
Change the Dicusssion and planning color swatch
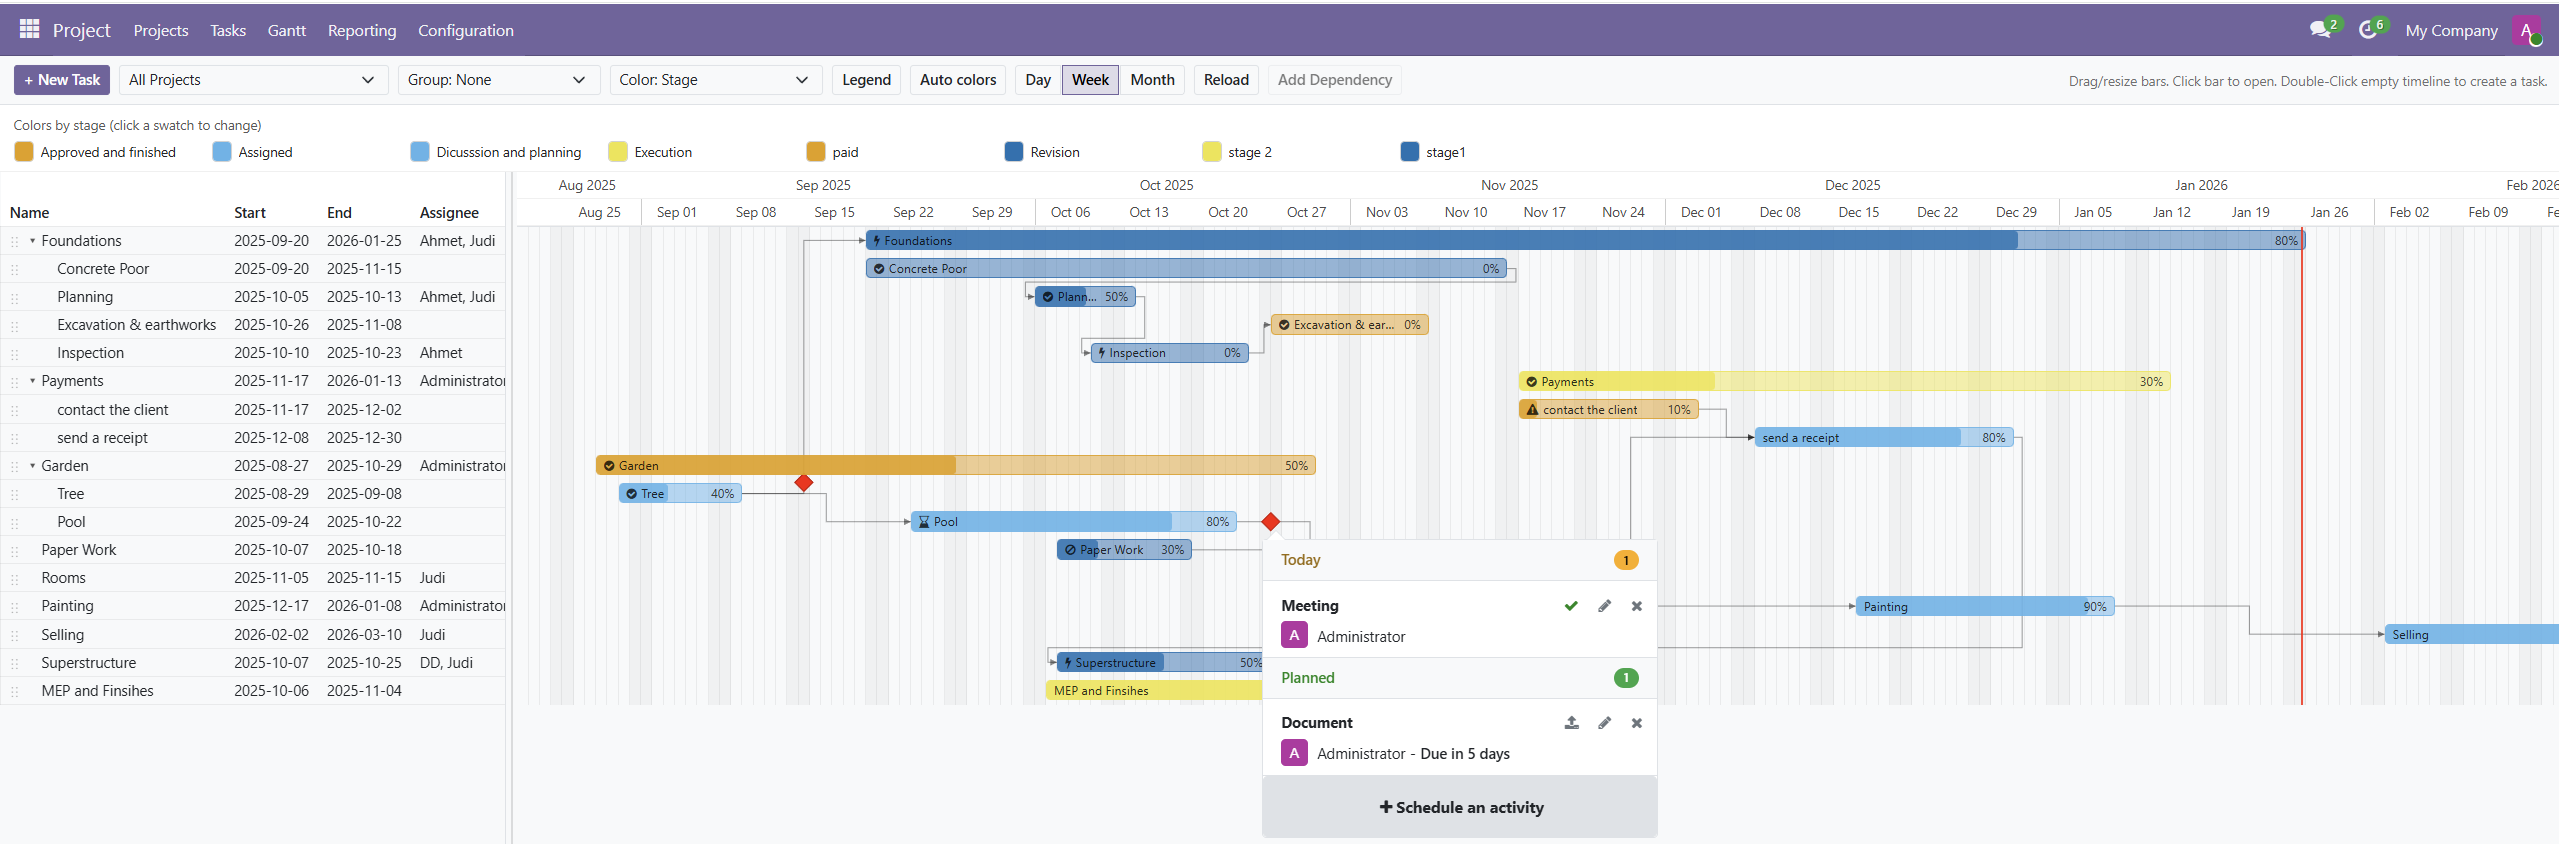[x=420, y=152]
